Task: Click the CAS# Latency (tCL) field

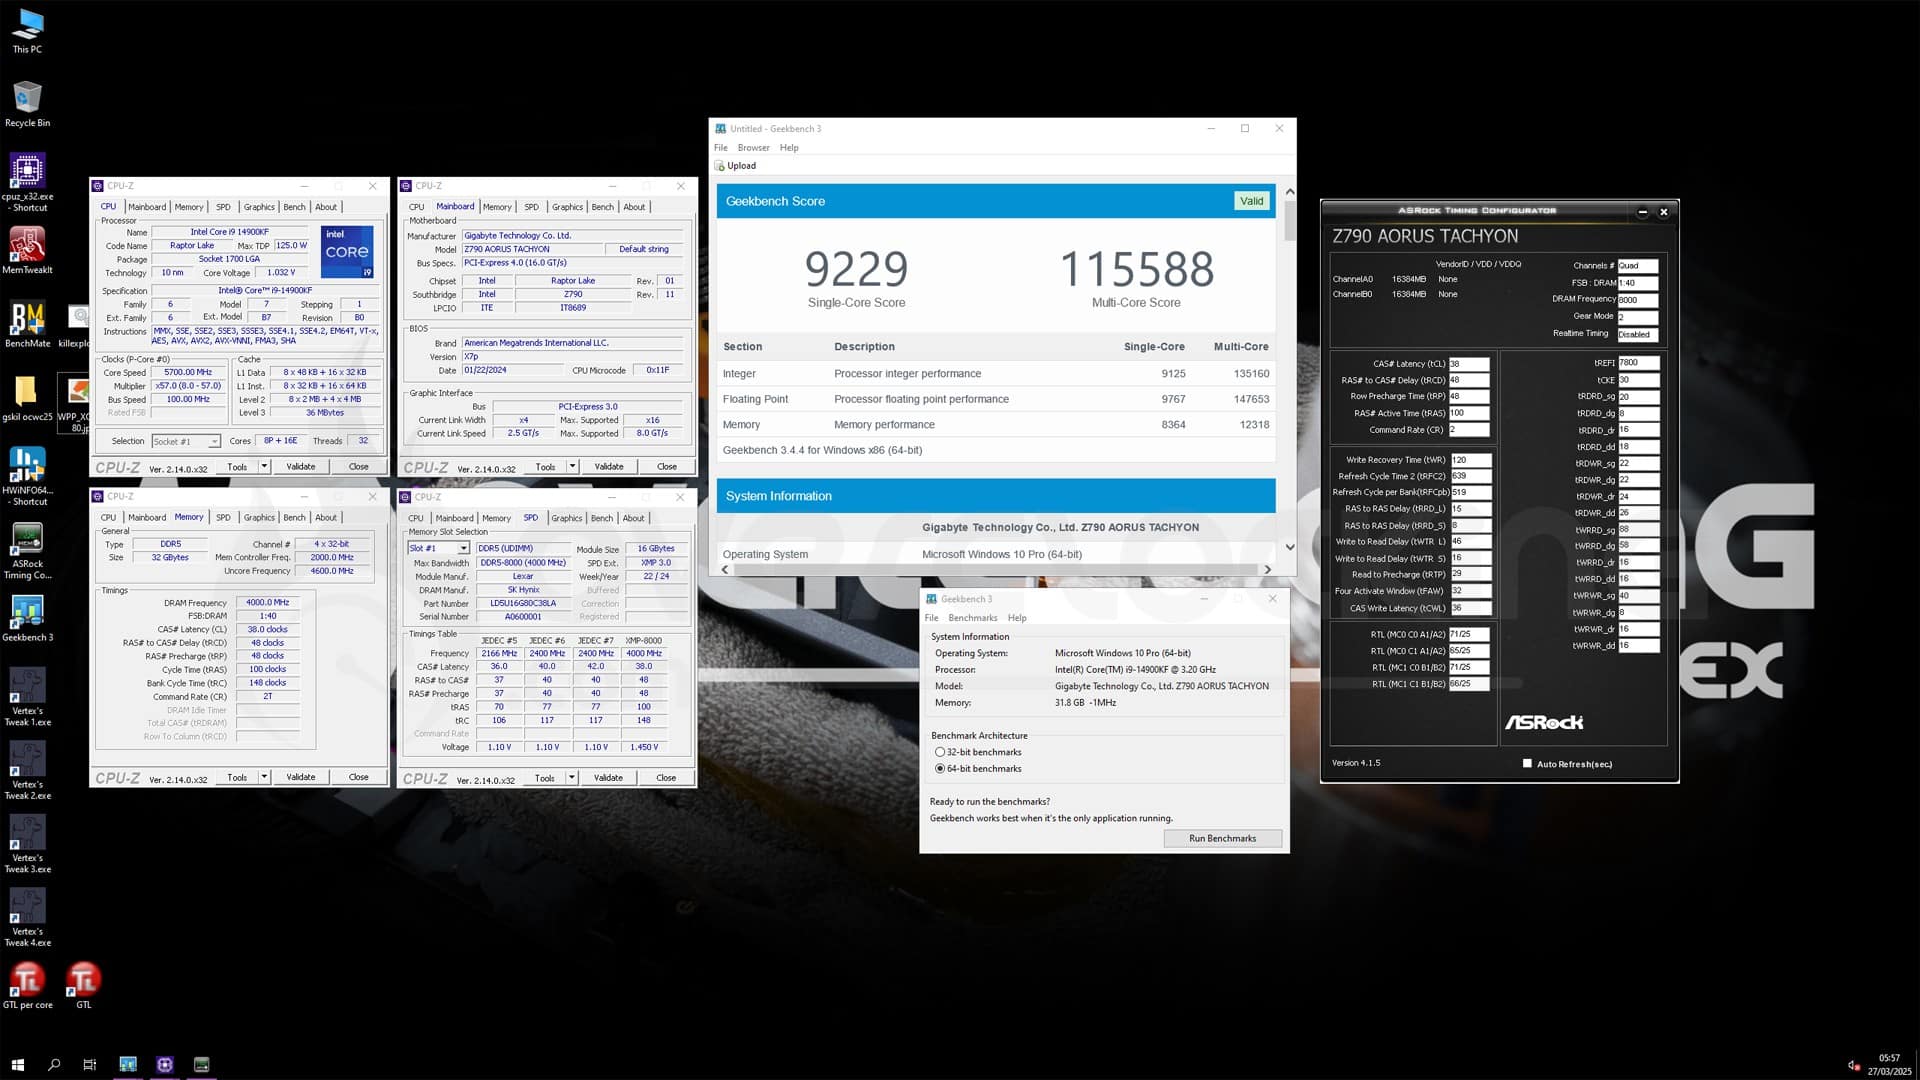Action: (x=1469, y=364)
